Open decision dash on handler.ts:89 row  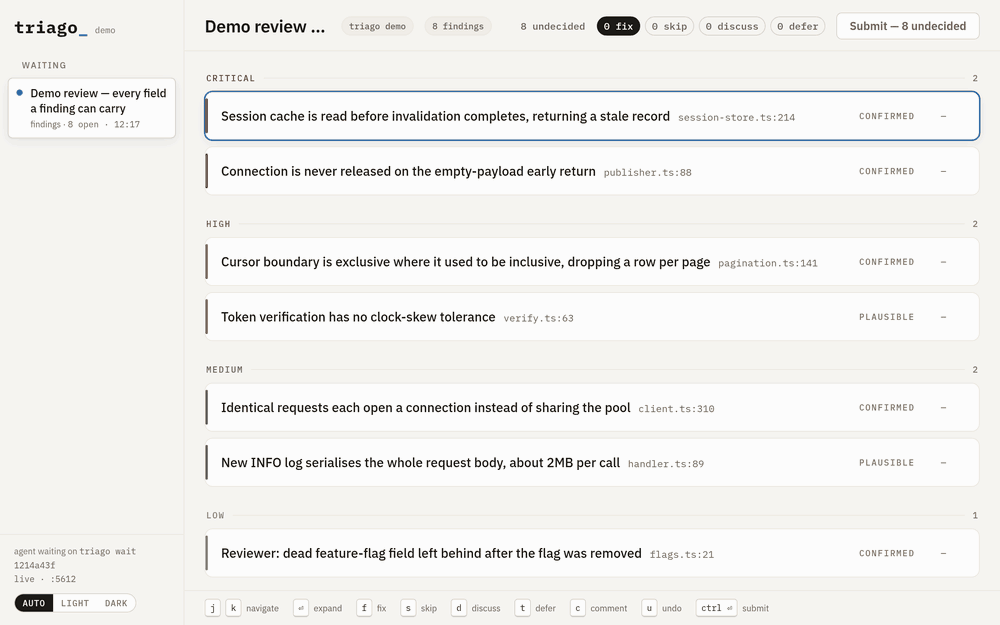point(943,462)
